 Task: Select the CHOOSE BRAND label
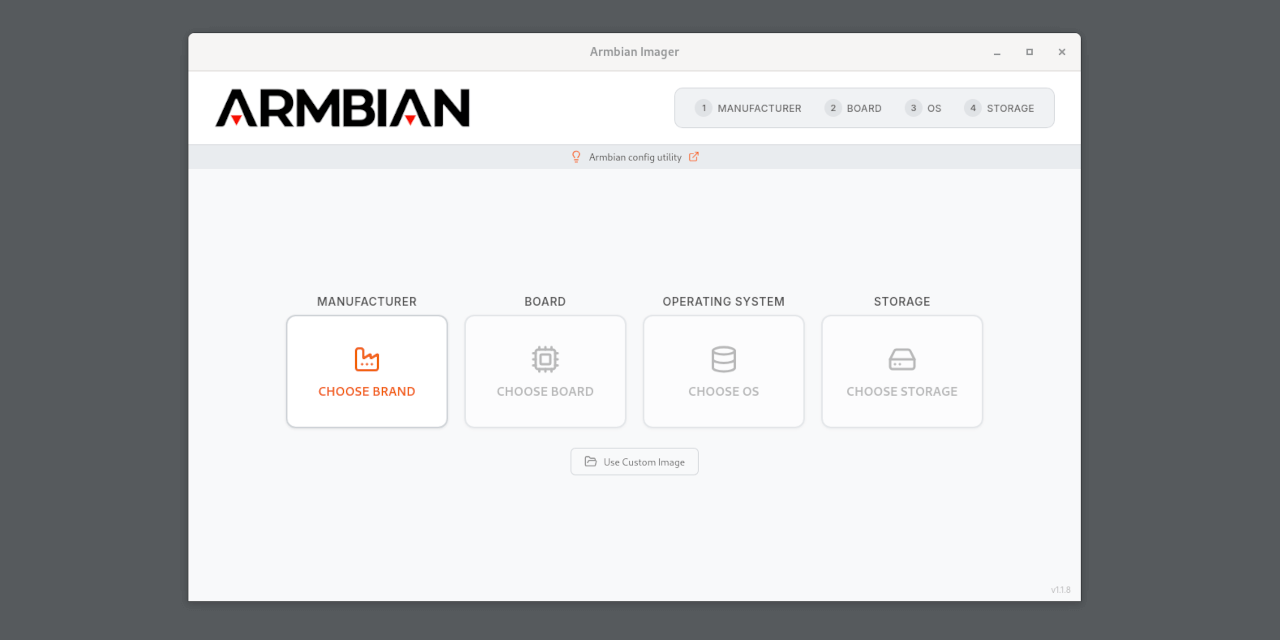[x=367, y=392]
